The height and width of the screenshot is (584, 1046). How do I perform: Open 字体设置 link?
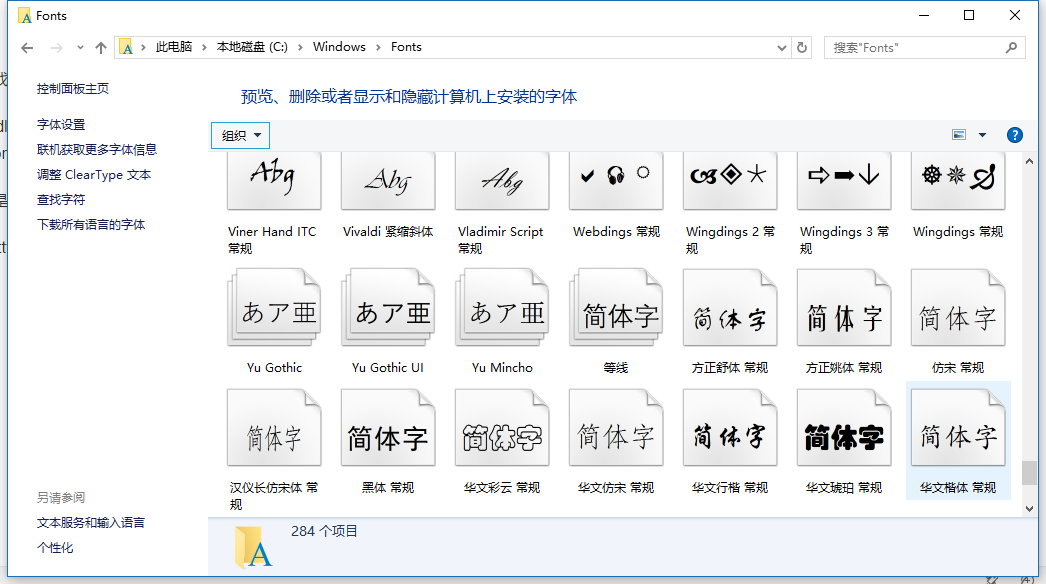pyautogui.click(x=61, y=125)
